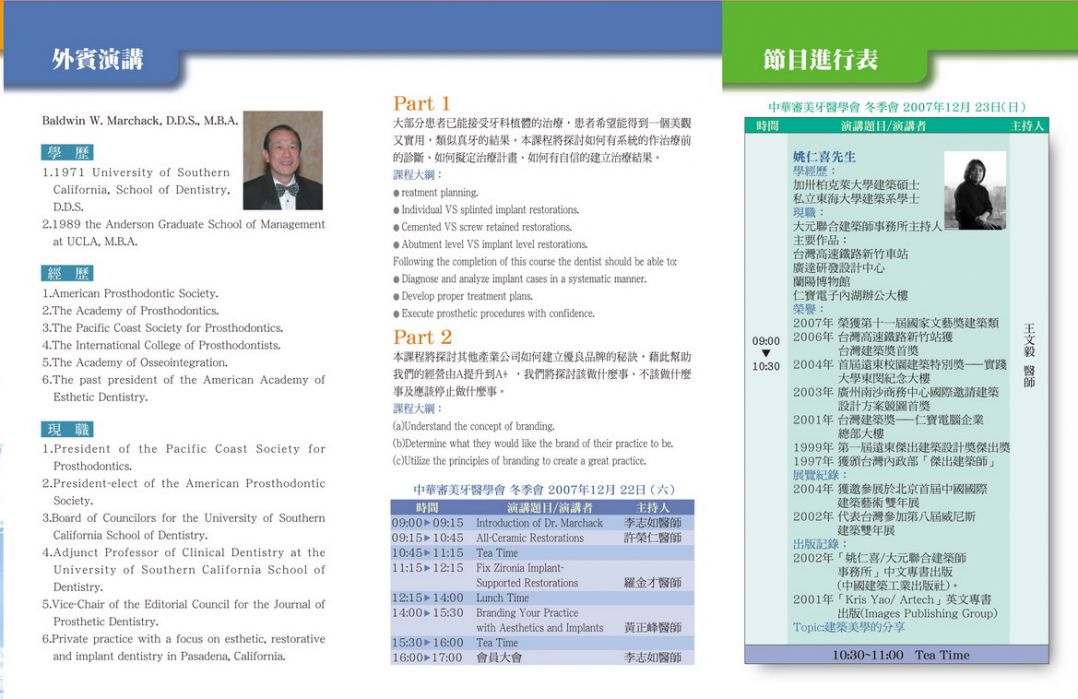The height and width of the screenshot is (699, 1078).
Task: Select the green 節目進行表 header banner
Action: coord(820,59)
